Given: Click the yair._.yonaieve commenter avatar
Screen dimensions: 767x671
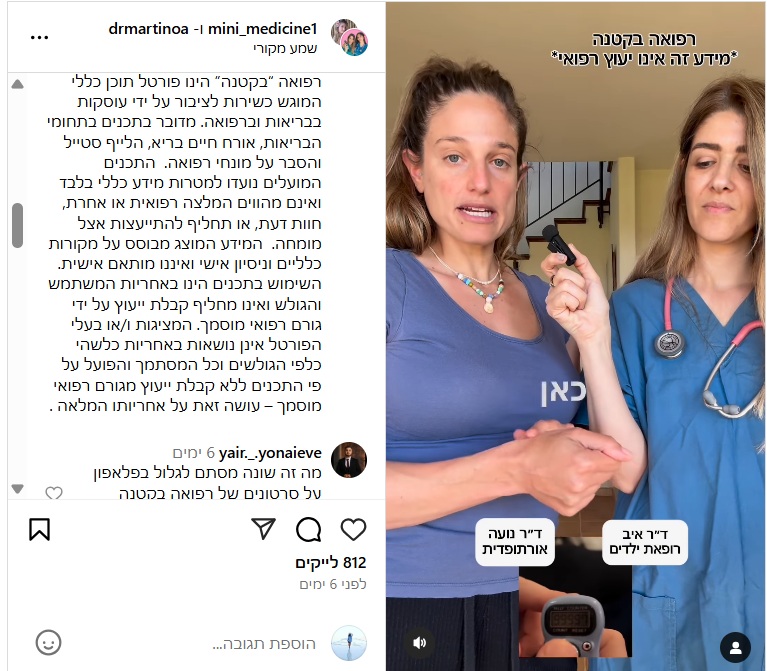Looking at the screenshot, I should coord(349,460).
